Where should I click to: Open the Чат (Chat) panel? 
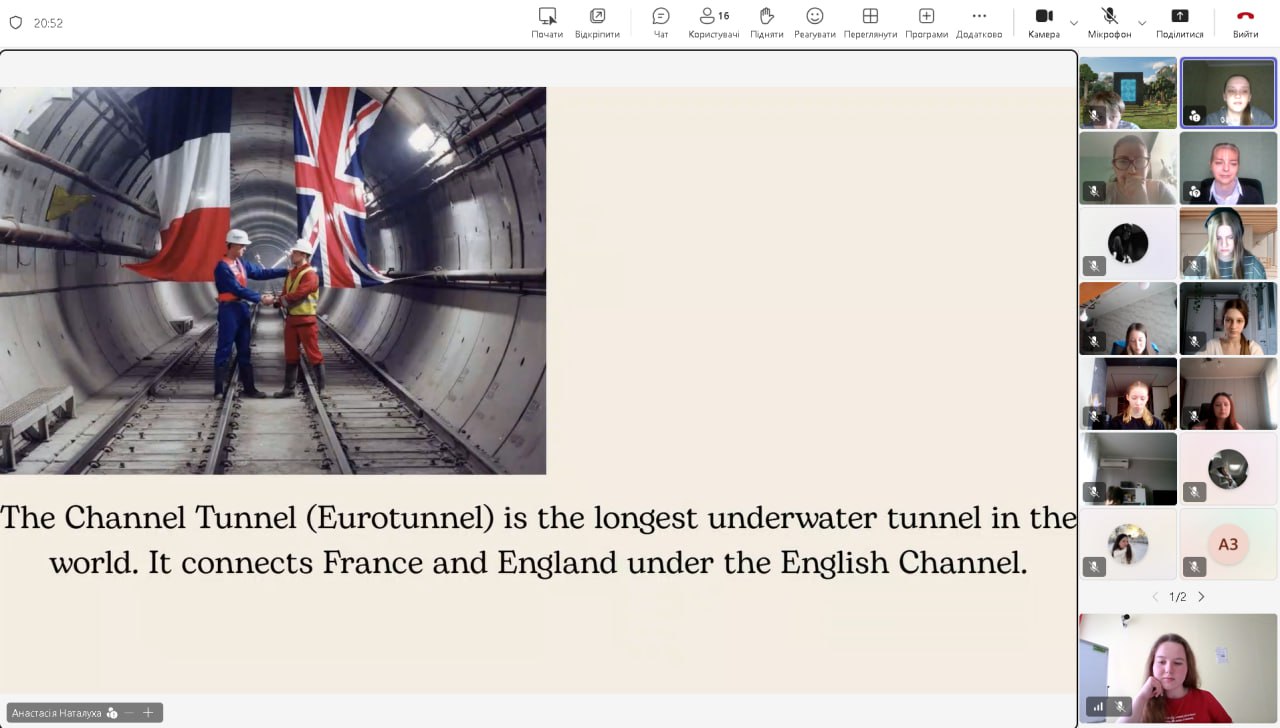[x=660, y=22]
